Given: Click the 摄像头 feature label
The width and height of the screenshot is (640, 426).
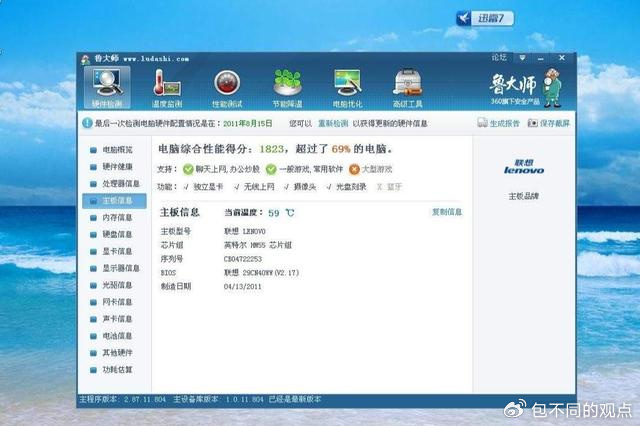Looking at the screenshot, I should click(305, 187).
